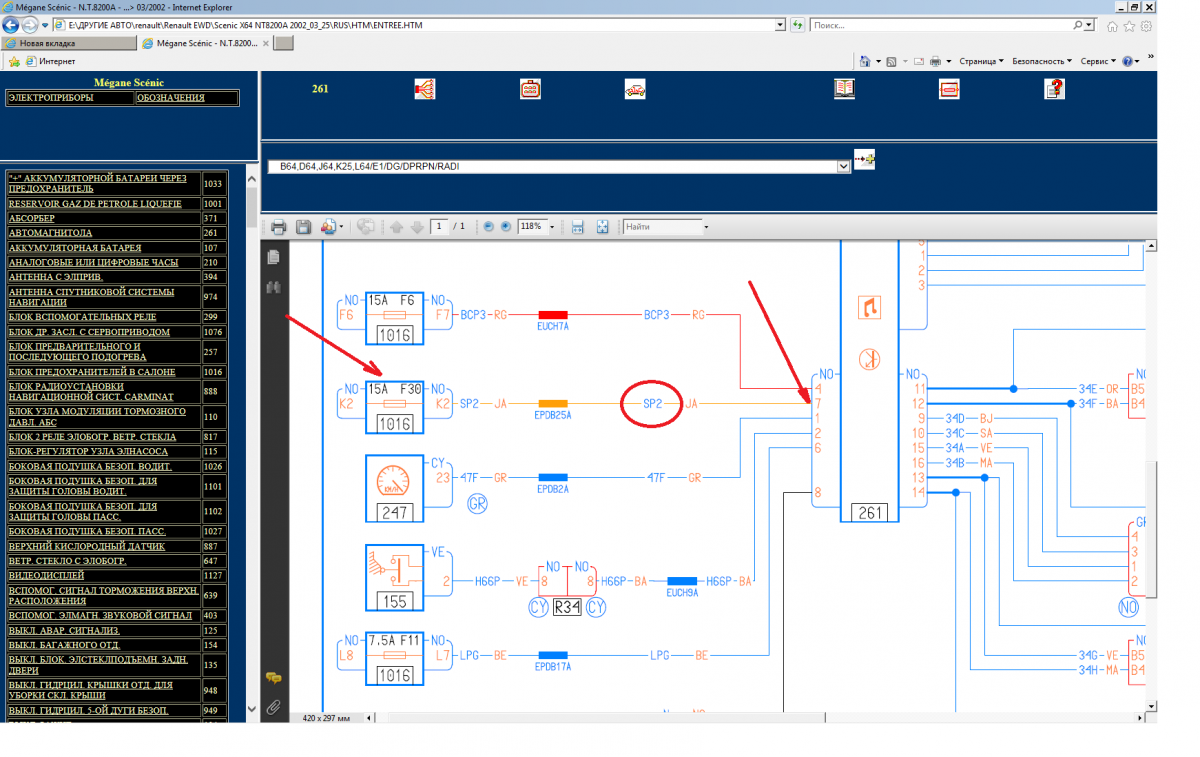Click the arrow-plus icon beside variant dropdown
This screenshot has height=757, width=1200.
click(x=864, y=159)
